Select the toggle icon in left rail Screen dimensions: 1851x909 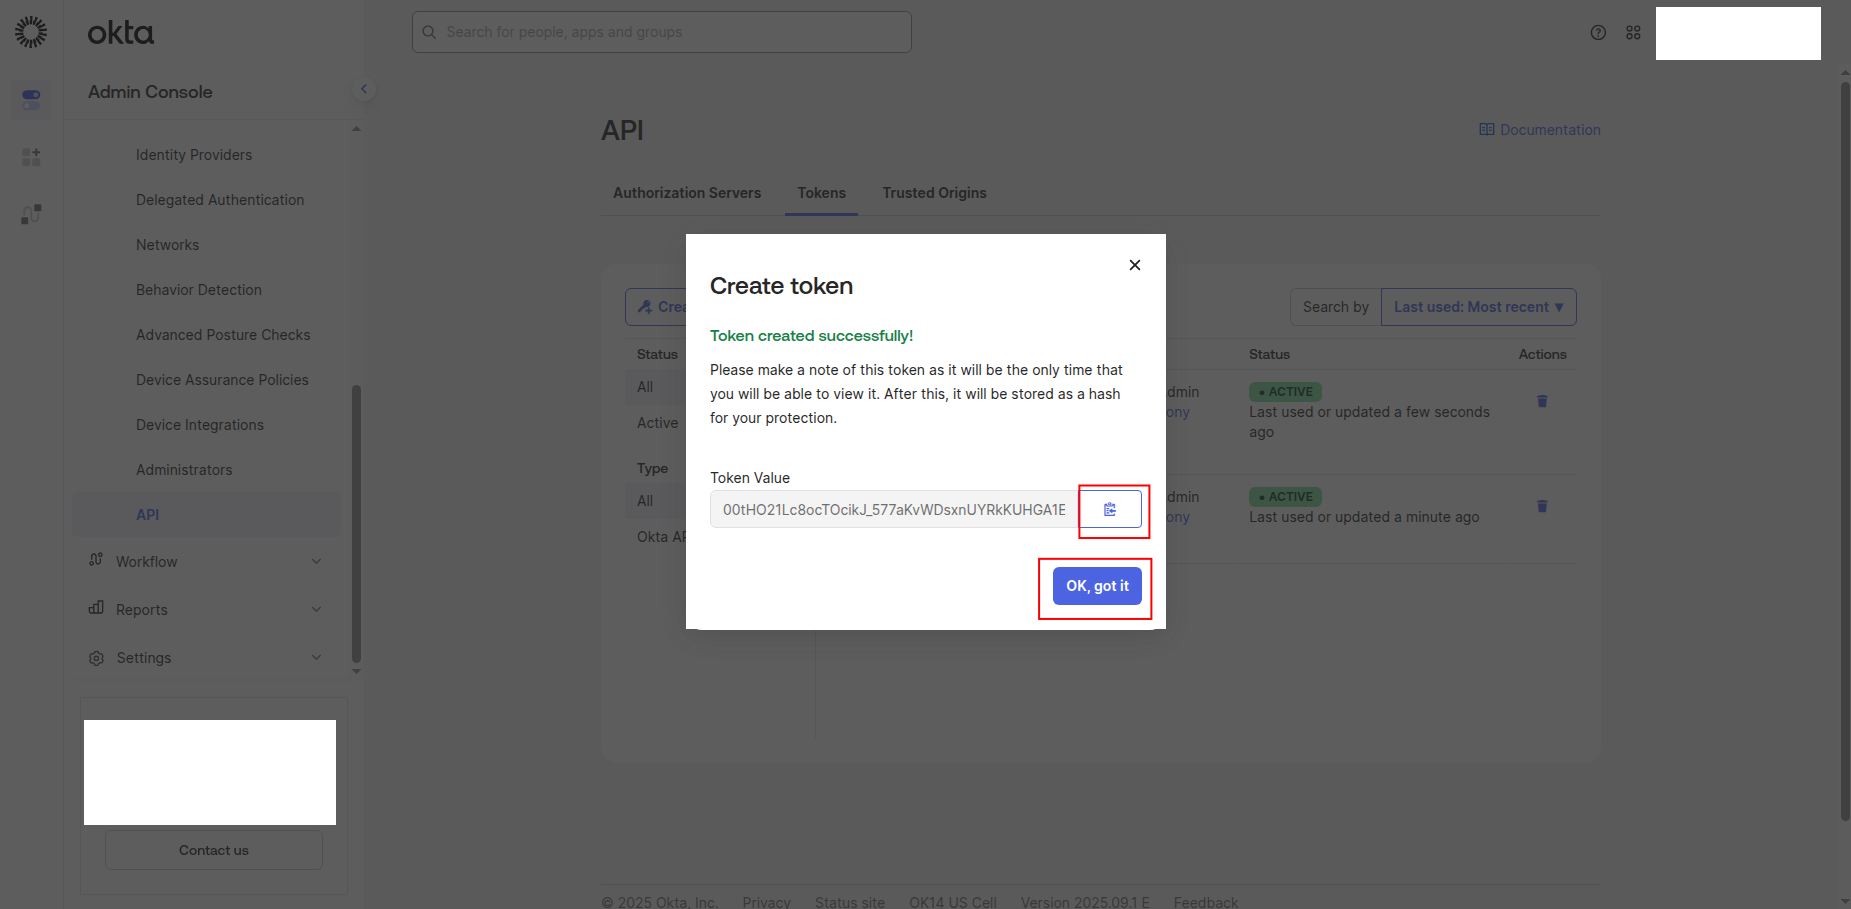(x=31, y=97)
